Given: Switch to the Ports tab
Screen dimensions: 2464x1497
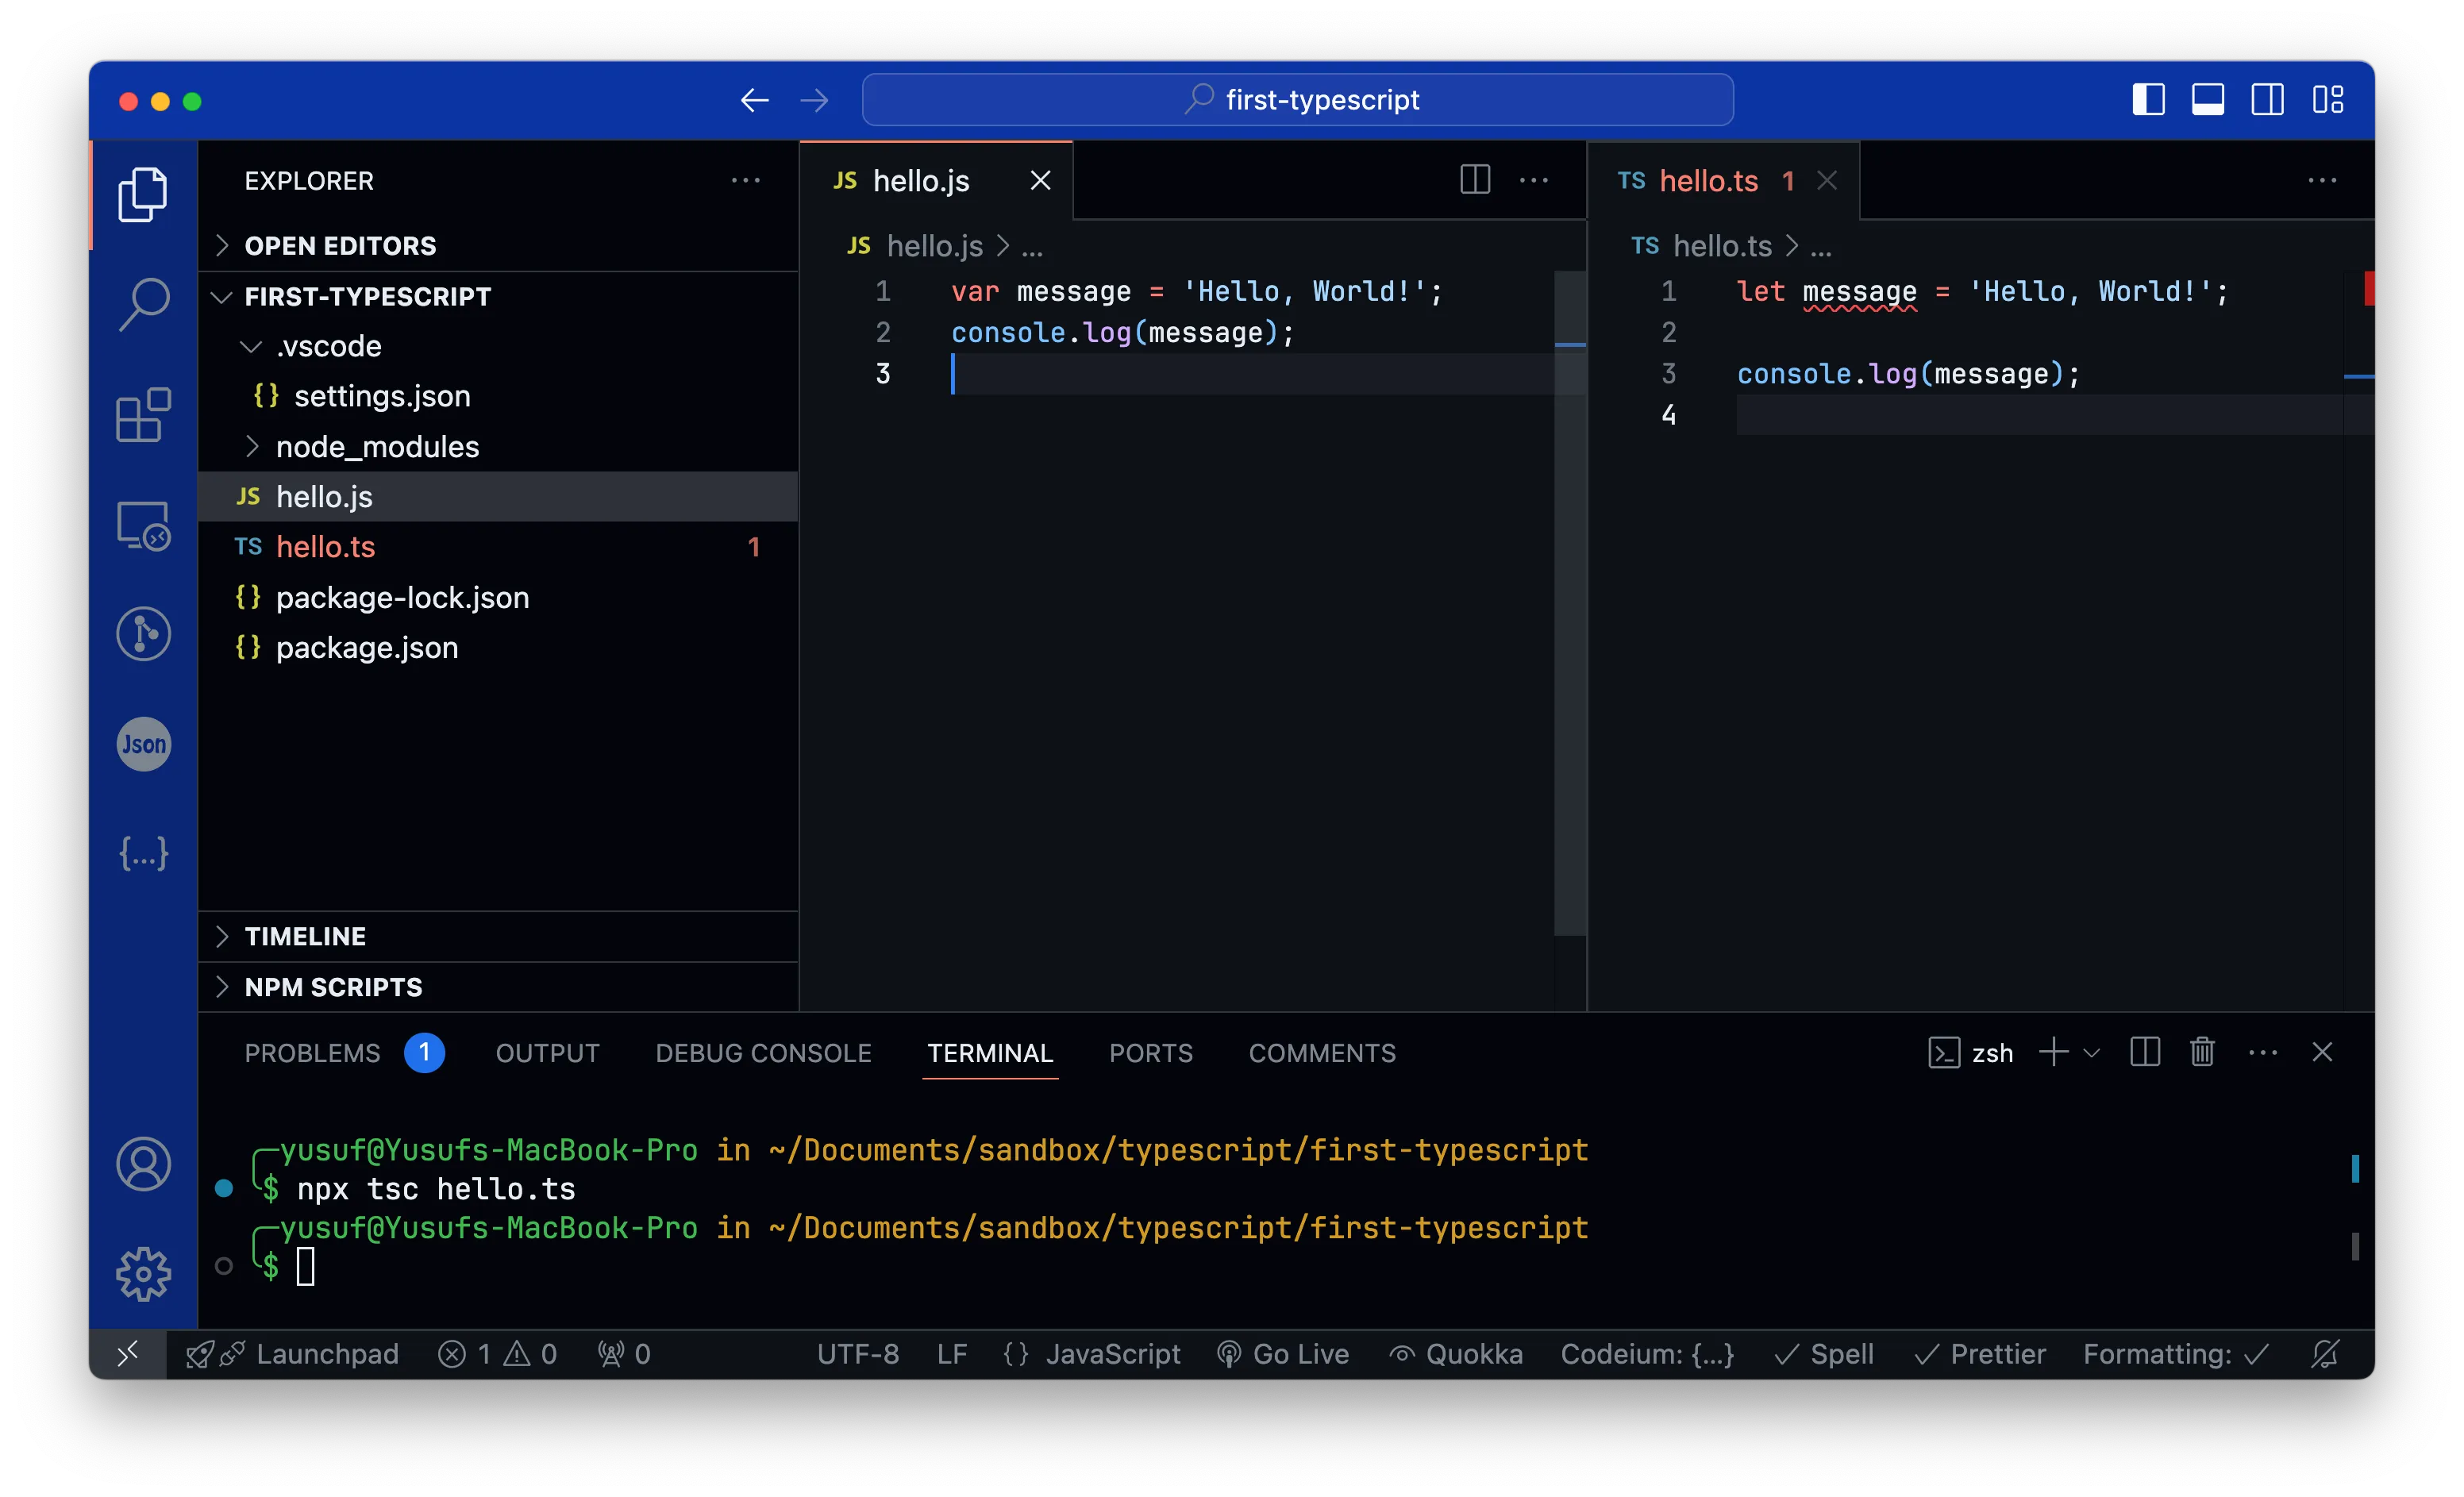Looking at the screenshot, I should coord(1151,1053).
